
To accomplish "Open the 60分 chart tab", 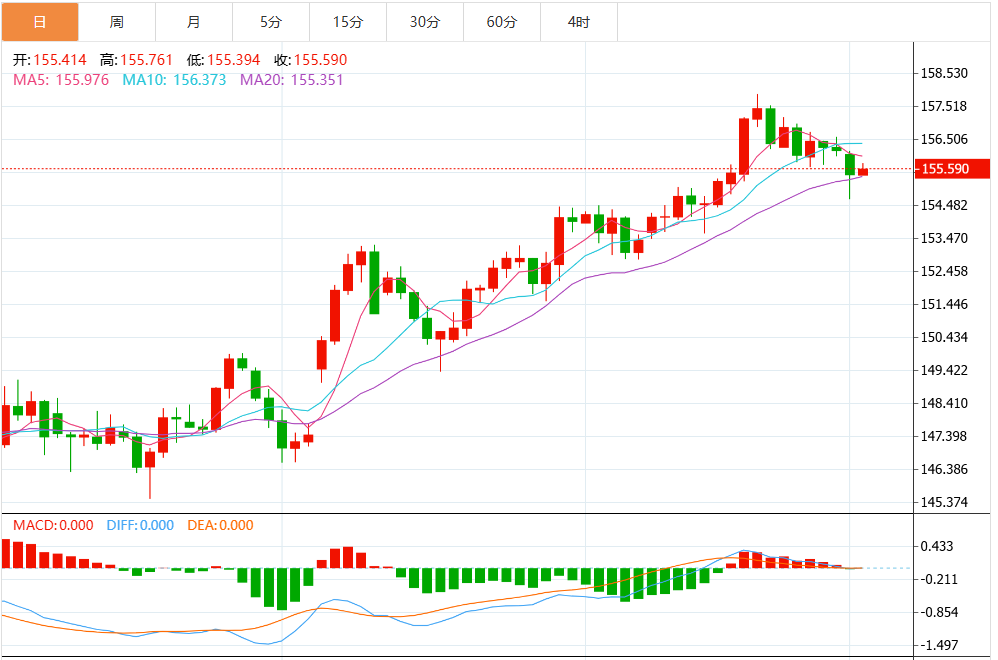I will (502, 22).
